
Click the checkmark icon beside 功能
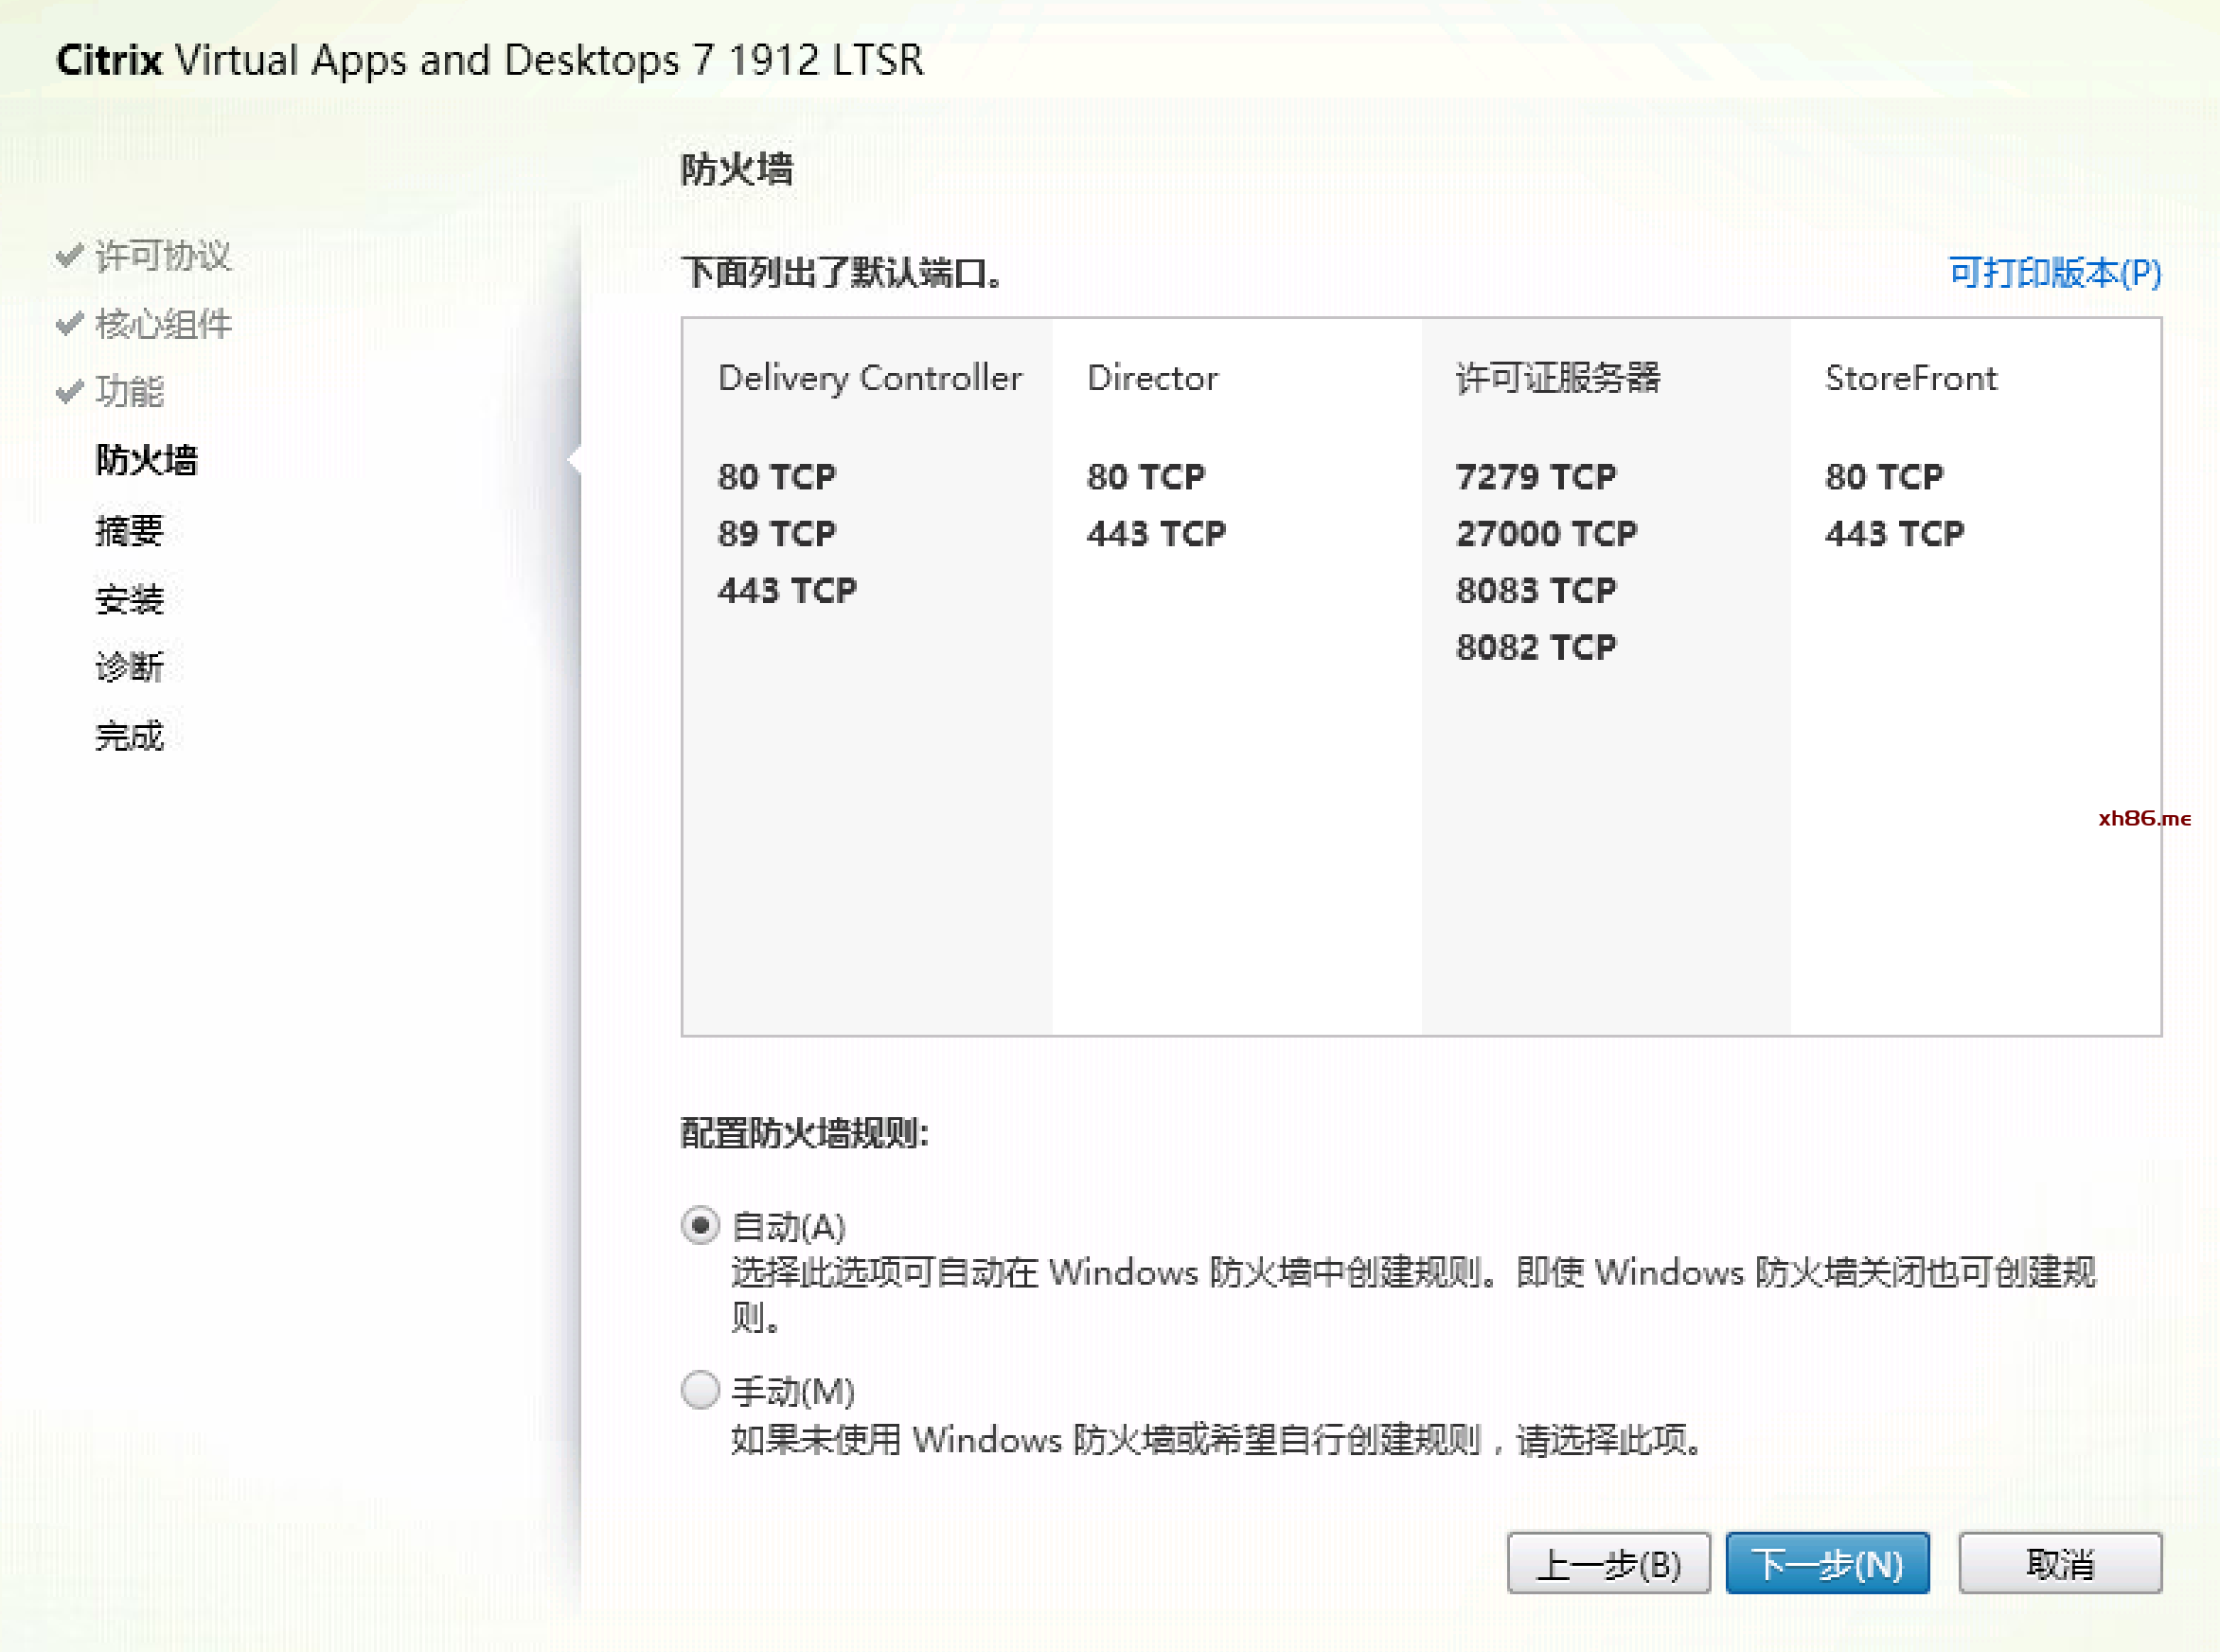69,392
